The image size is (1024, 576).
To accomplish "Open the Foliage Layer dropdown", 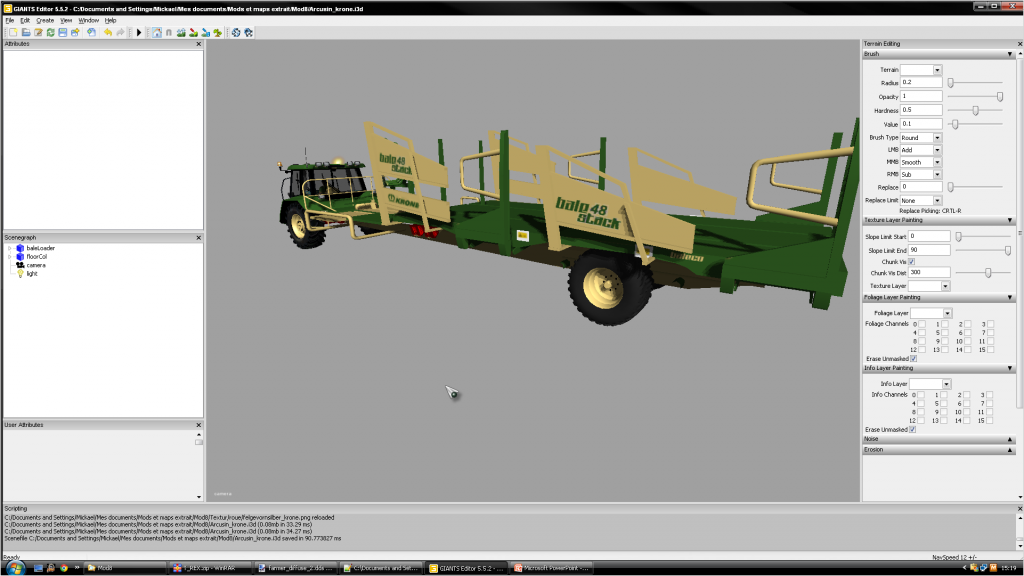I will coord(947,313).
